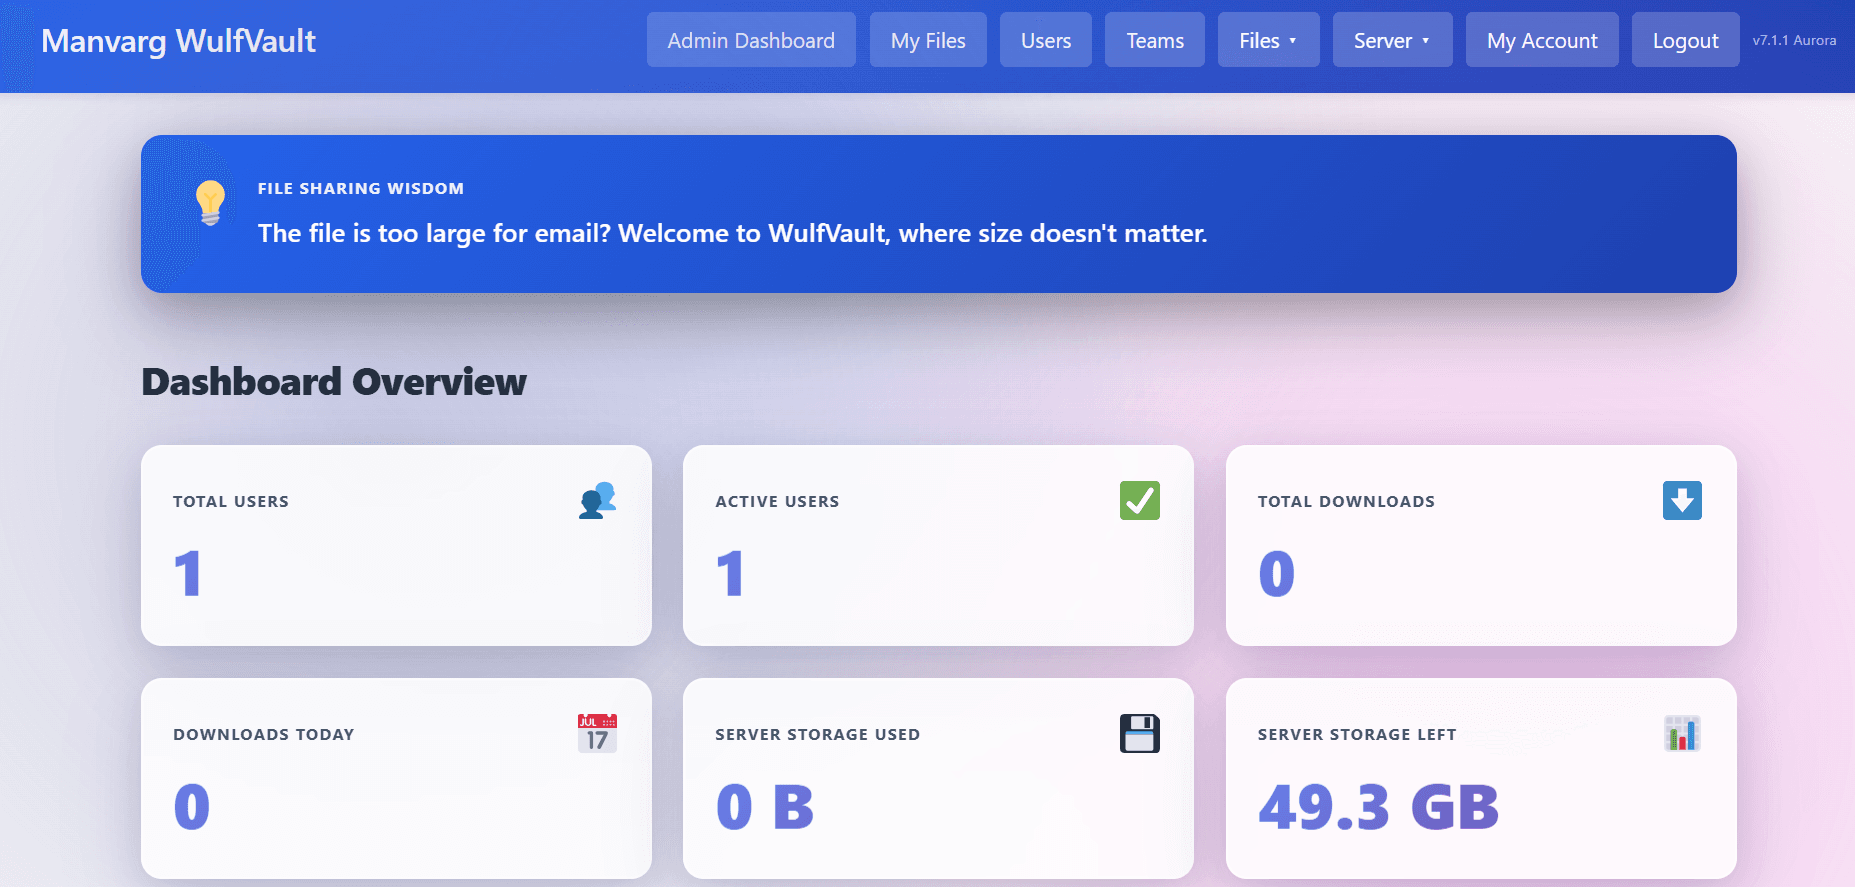
Task: Click the Total Downloads count value
Action: [x=1276, y=573]
